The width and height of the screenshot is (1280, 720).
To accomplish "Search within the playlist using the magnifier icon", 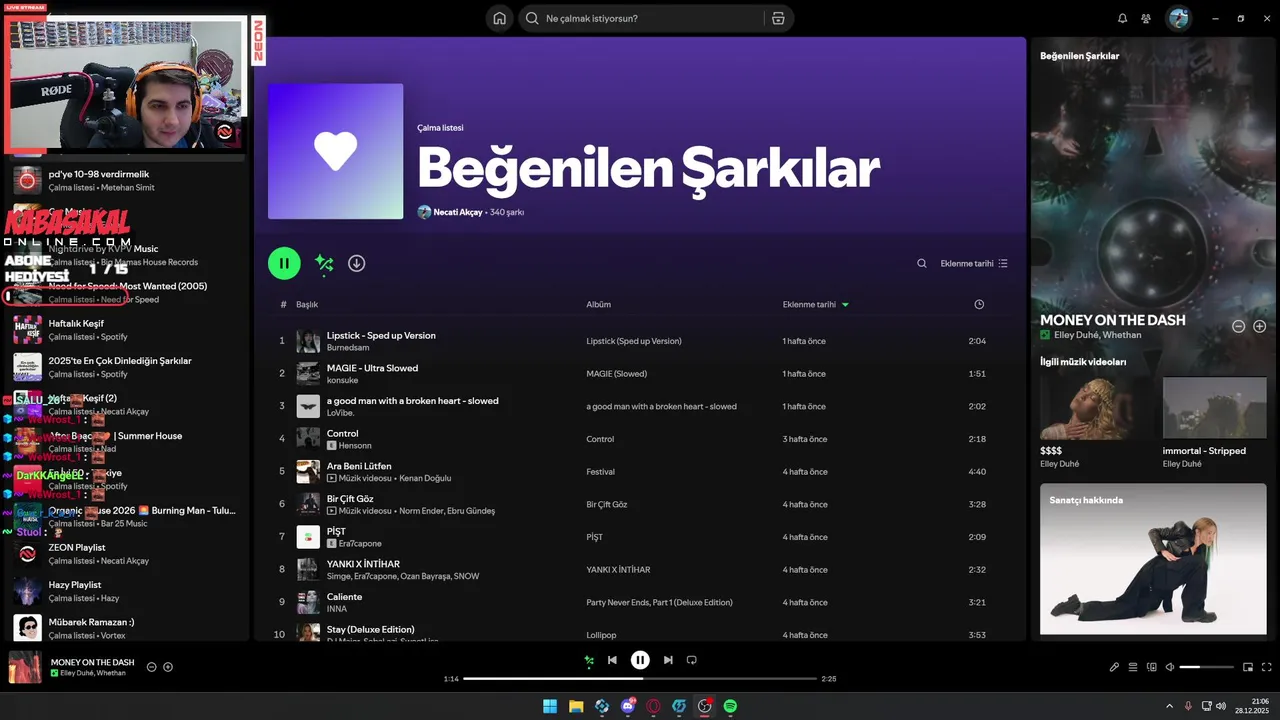I will 922,264.
